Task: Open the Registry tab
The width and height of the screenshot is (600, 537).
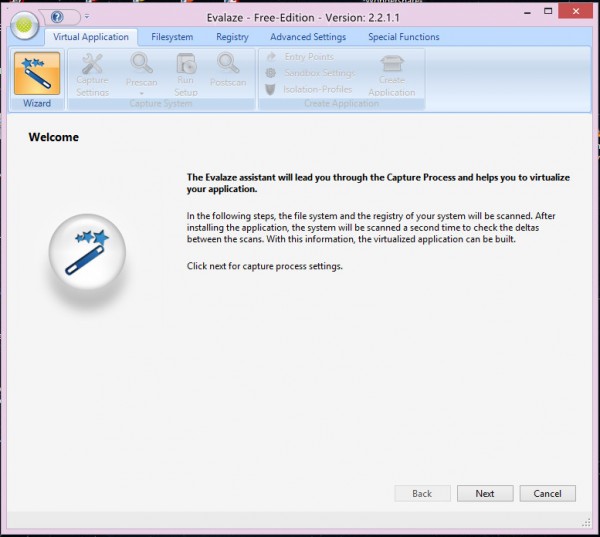Action: [232, 37]
